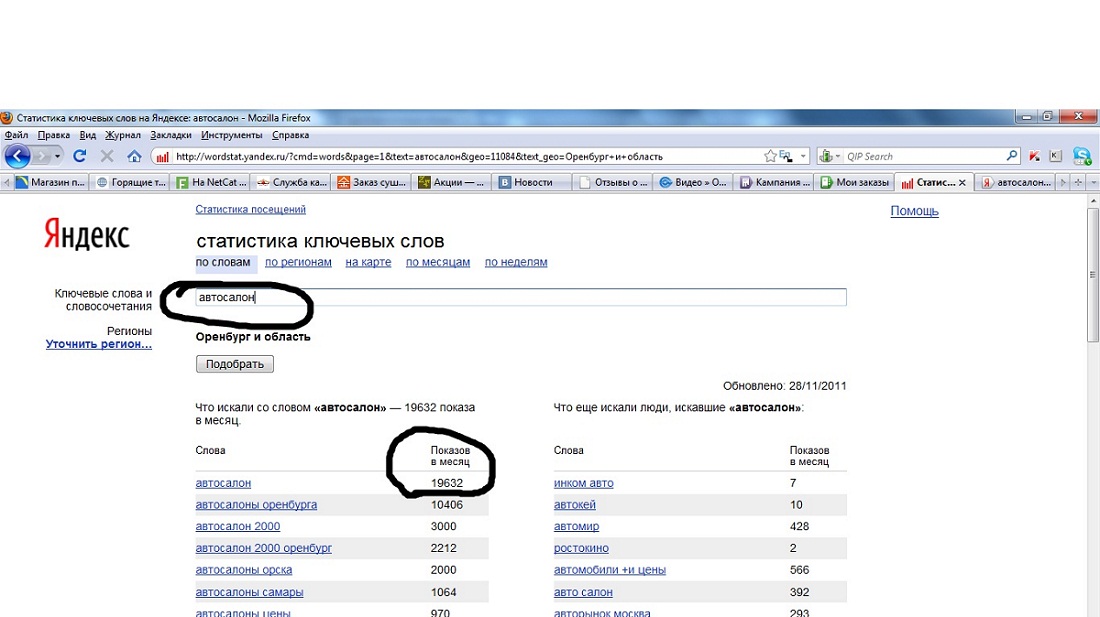
Task: Open the инком авто keyword link
Action: pos(584,483)
